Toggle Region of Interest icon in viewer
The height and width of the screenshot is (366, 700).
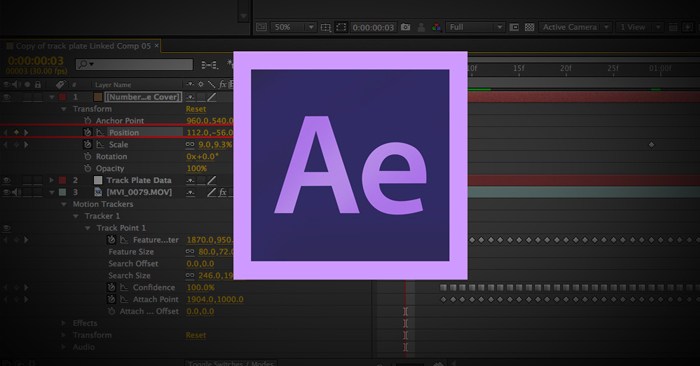tap(514, 27)
